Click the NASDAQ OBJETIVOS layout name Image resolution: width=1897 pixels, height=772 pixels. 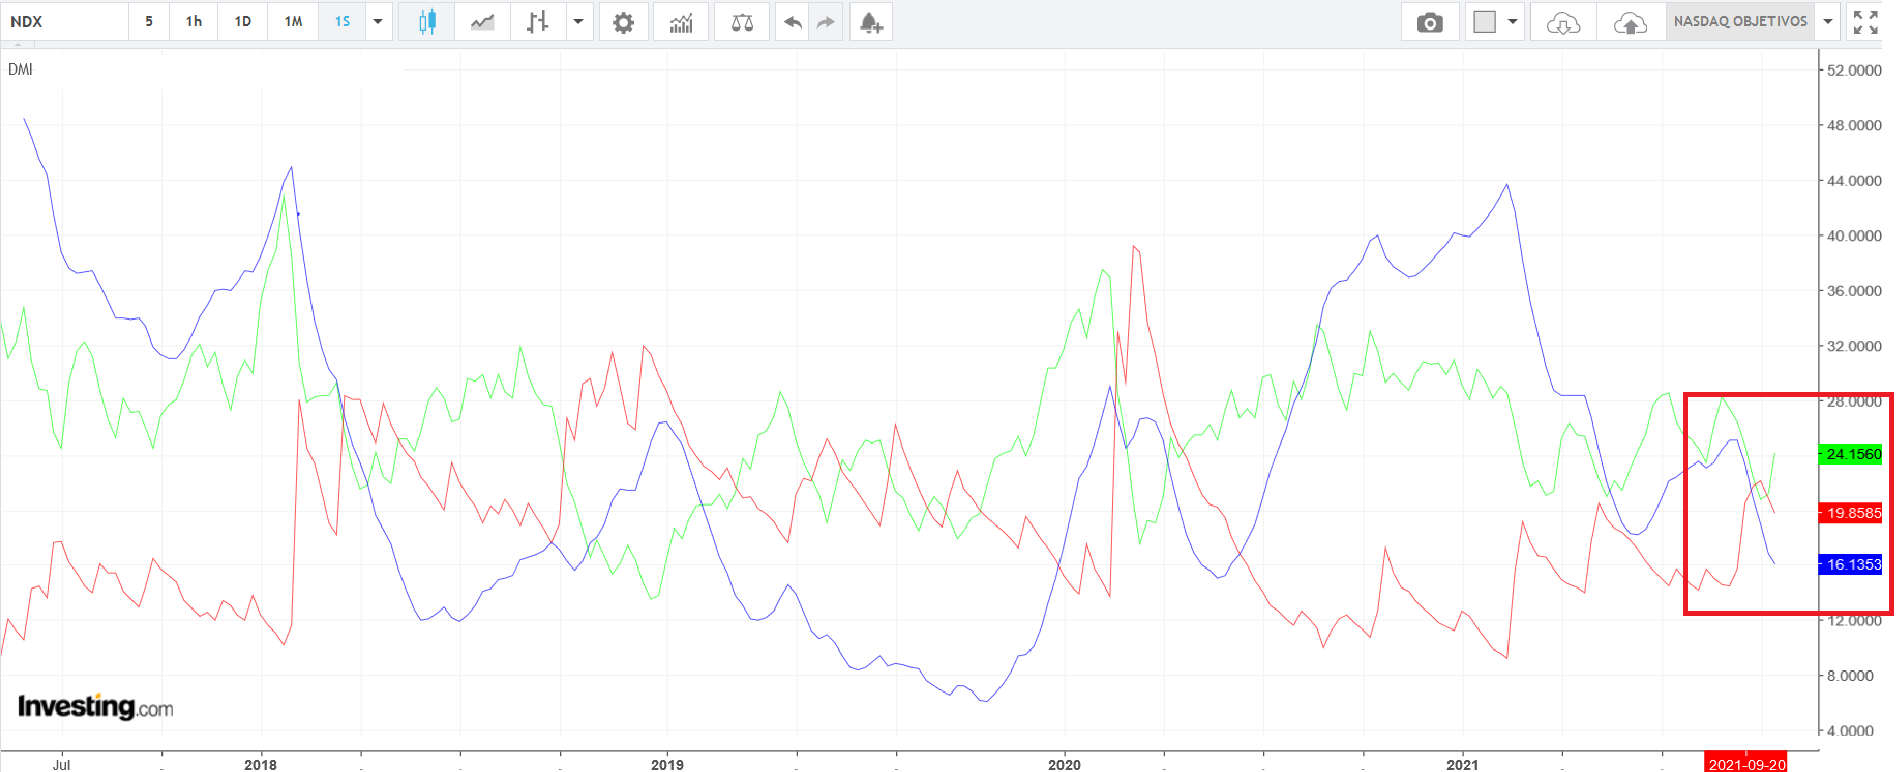pos(1740,22)
